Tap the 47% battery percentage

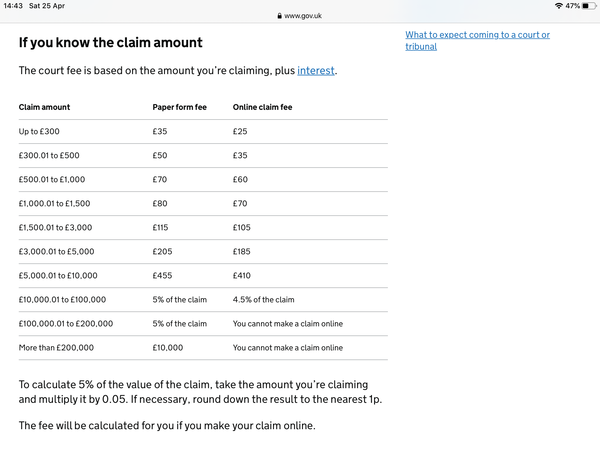[572, 6]
